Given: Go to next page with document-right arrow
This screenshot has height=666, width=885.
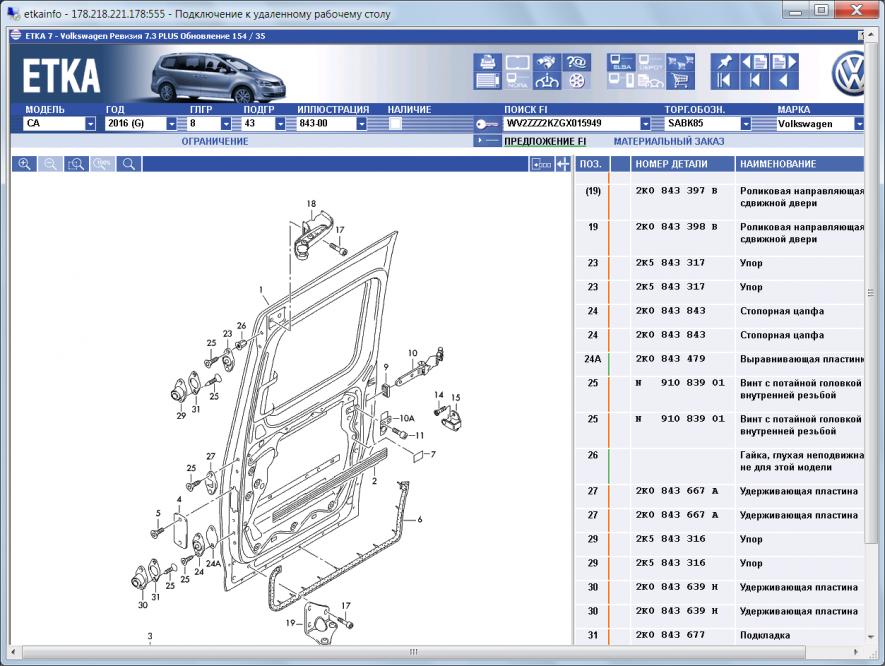Looking at the screenshot, I should pyautogui.click(x=784, y=62).
